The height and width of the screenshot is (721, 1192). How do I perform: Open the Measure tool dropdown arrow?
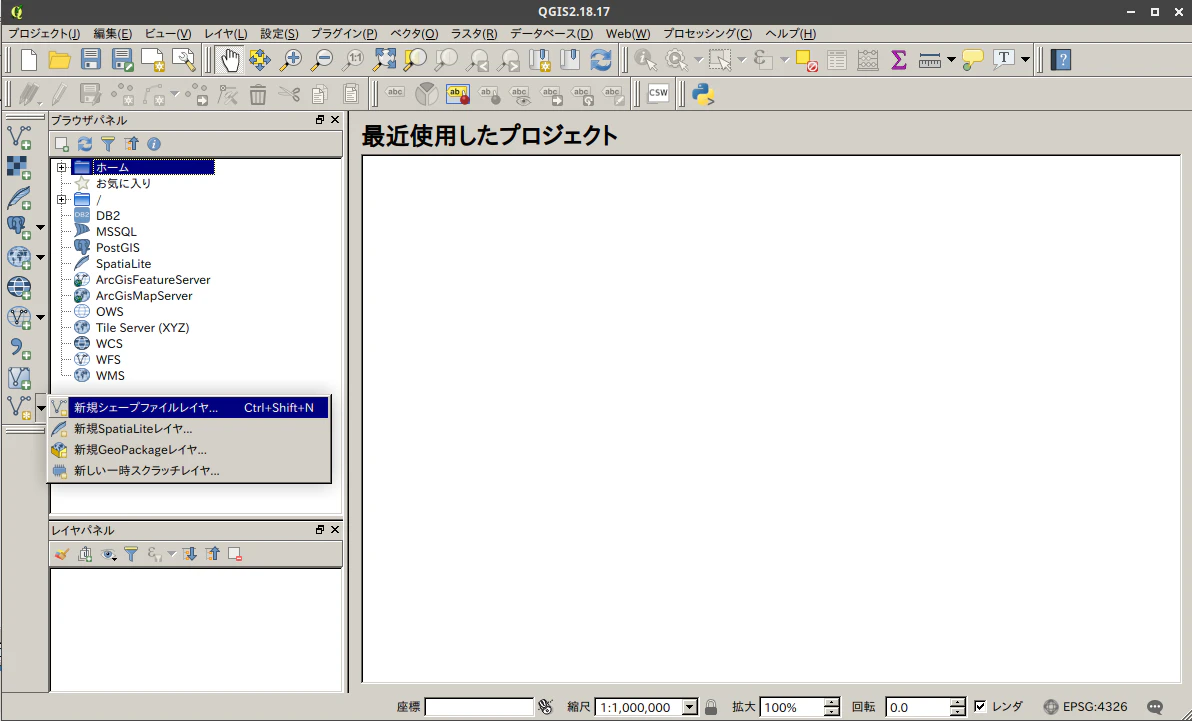pos(951,59)
